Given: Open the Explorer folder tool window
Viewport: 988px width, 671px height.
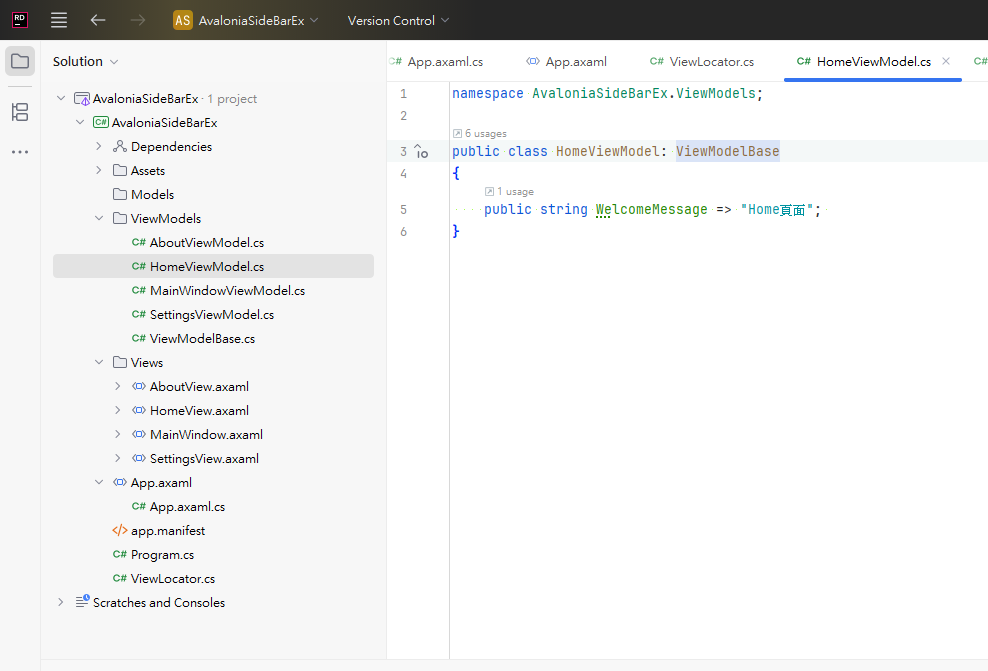Looking at the screenshot, I should pos(20,61).
